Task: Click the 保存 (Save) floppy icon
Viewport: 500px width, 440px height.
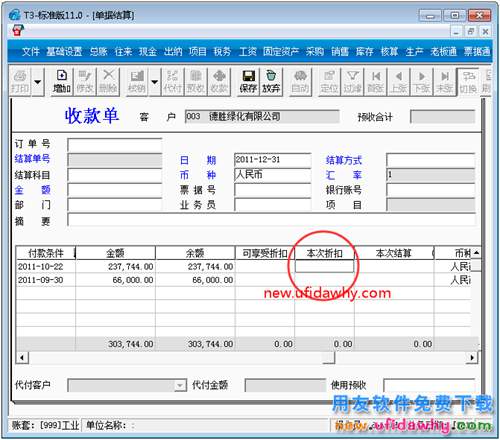Action: [248, 82]
